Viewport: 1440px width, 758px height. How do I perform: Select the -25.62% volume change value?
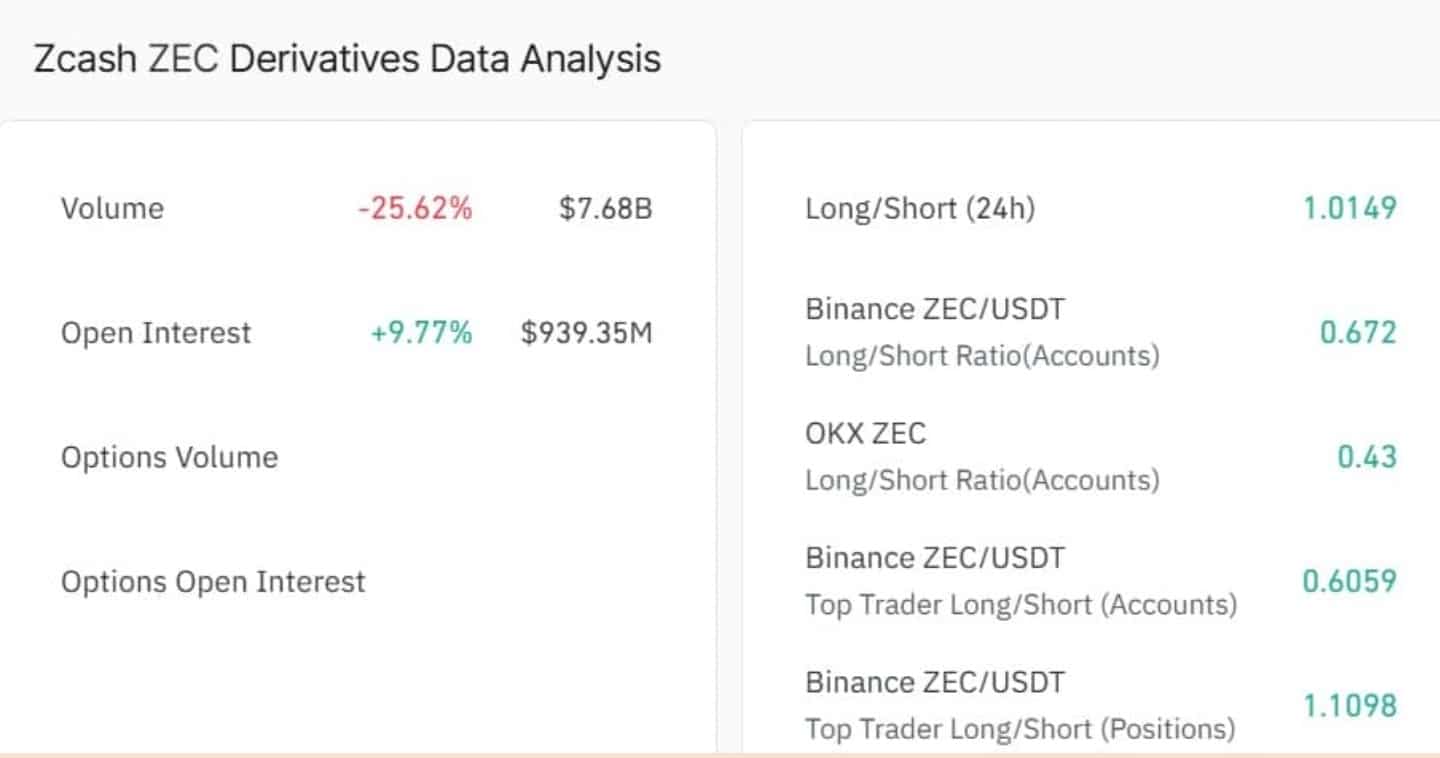point(415,209)
